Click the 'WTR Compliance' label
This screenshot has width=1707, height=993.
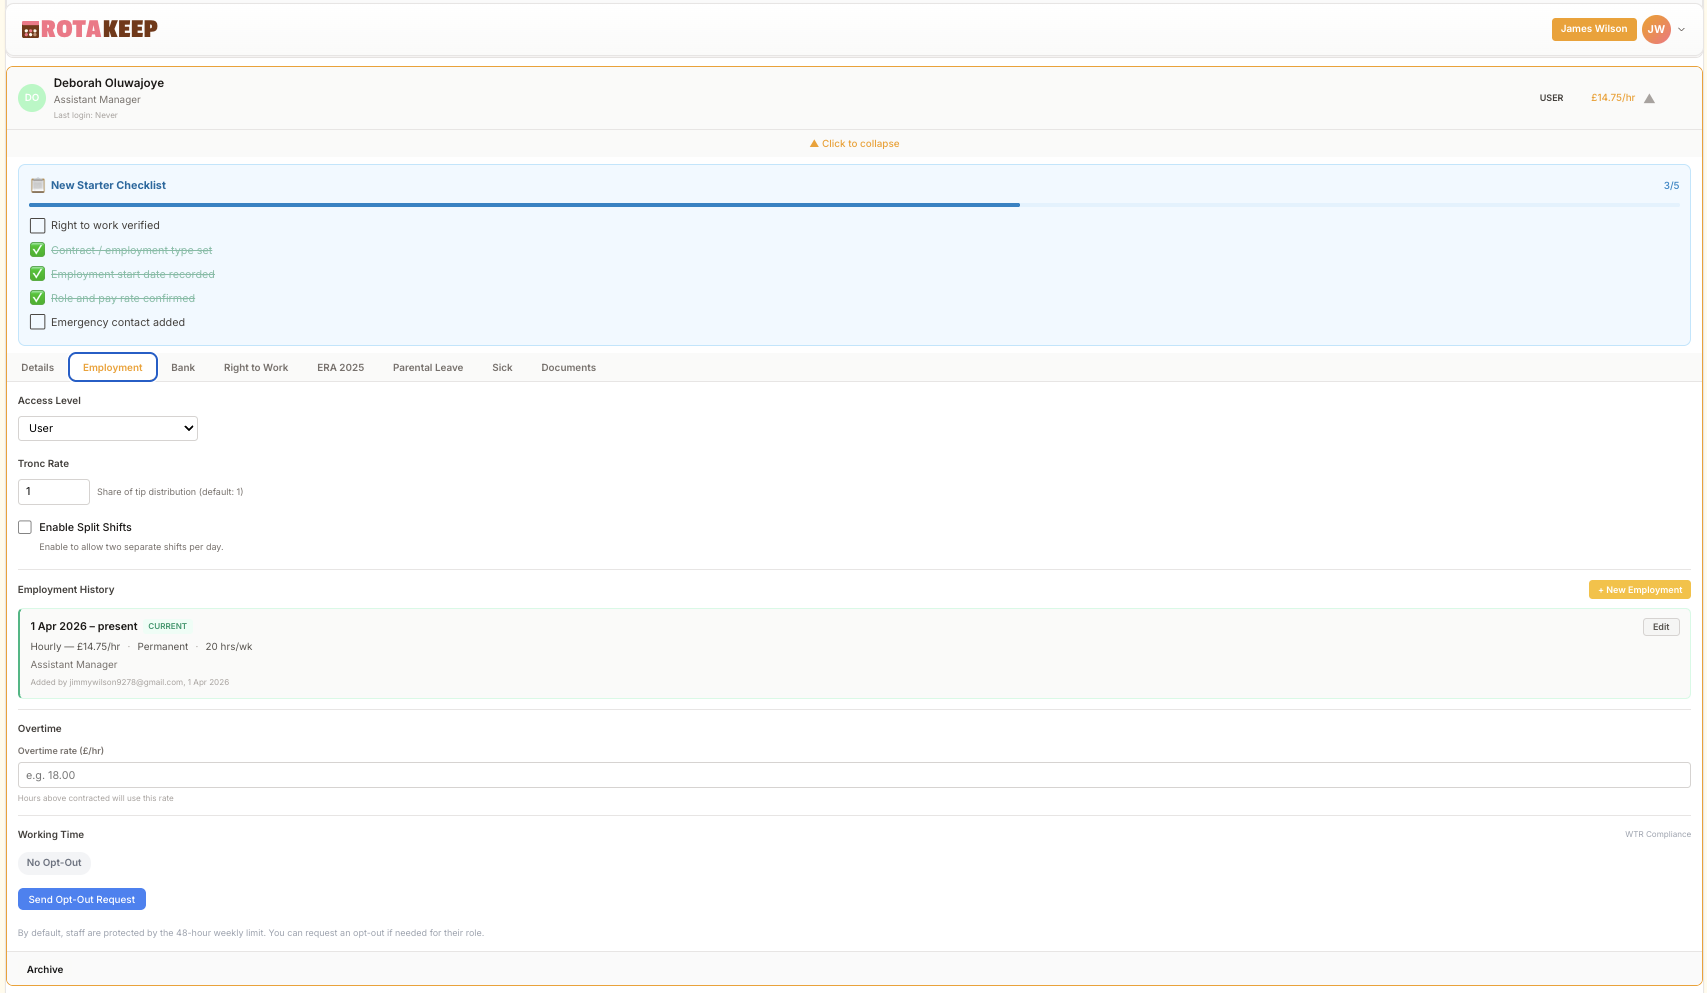[x=1658, y=834]
